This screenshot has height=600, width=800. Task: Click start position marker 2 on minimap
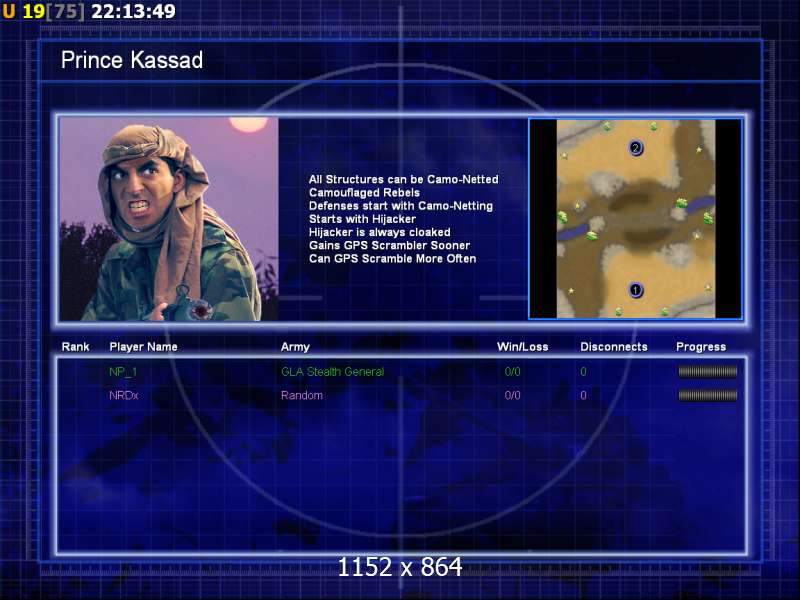[635, 148]
